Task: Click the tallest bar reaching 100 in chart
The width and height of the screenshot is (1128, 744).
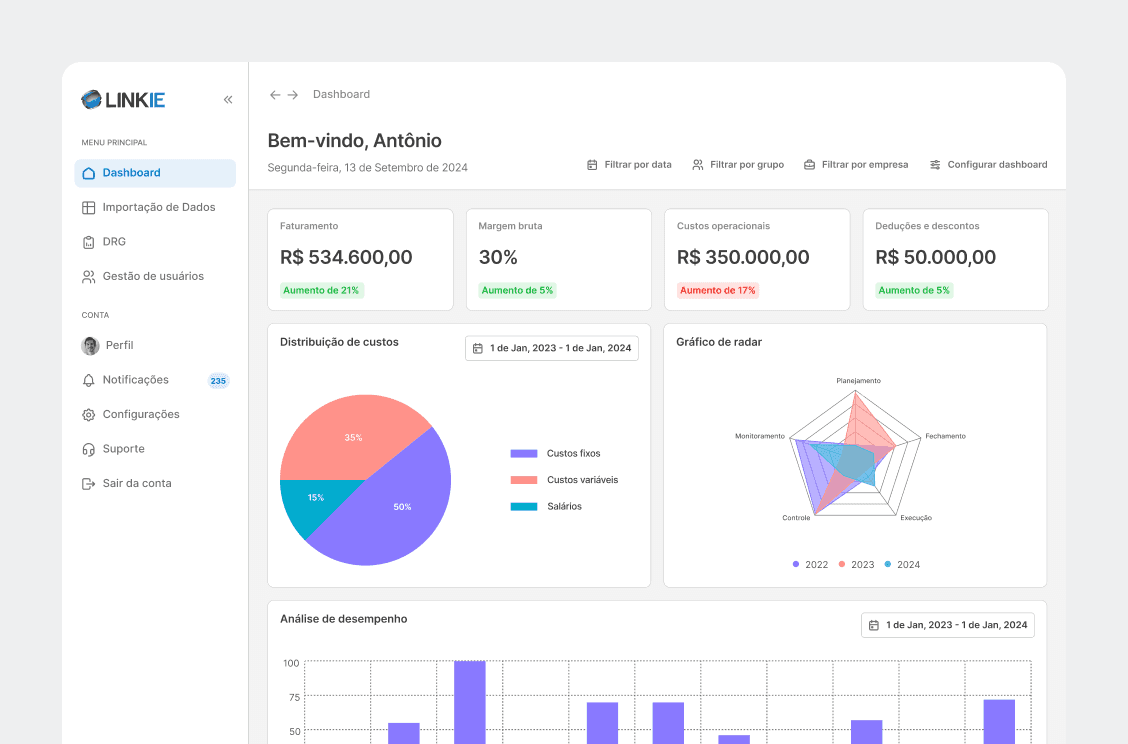Action: [470, 702]
